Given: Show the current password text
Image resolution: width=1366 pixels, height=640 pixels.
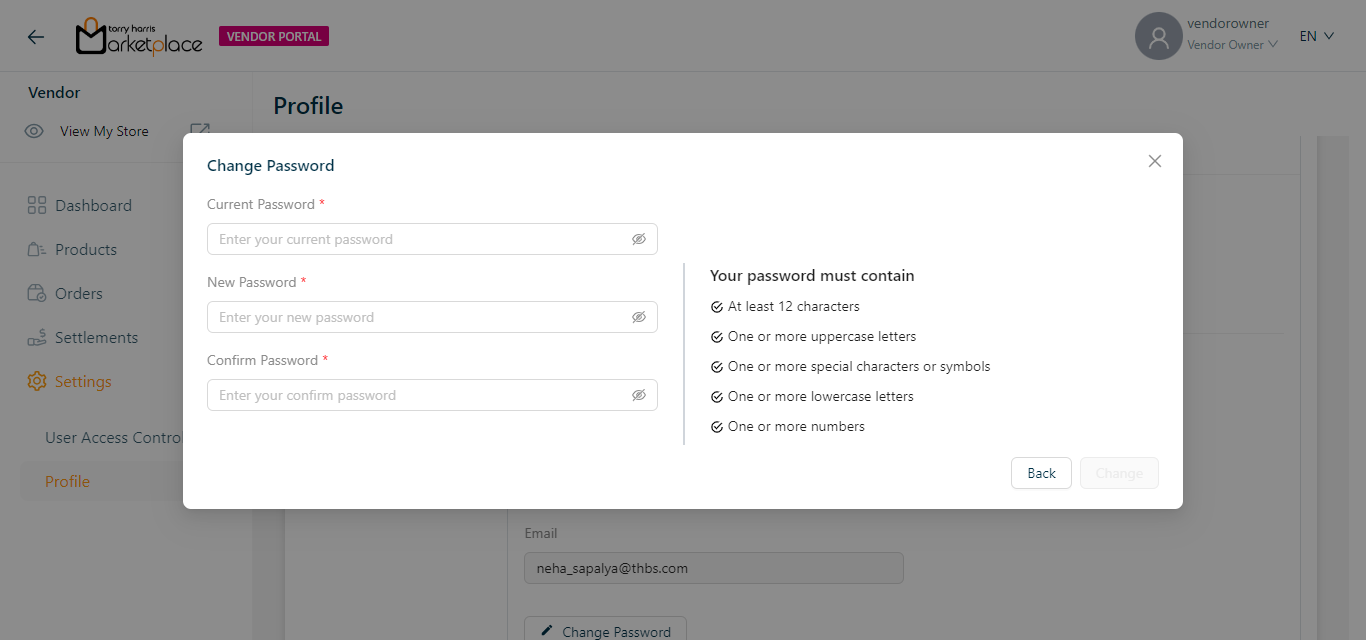Looking at the screenshot, I should click(639, 239).
